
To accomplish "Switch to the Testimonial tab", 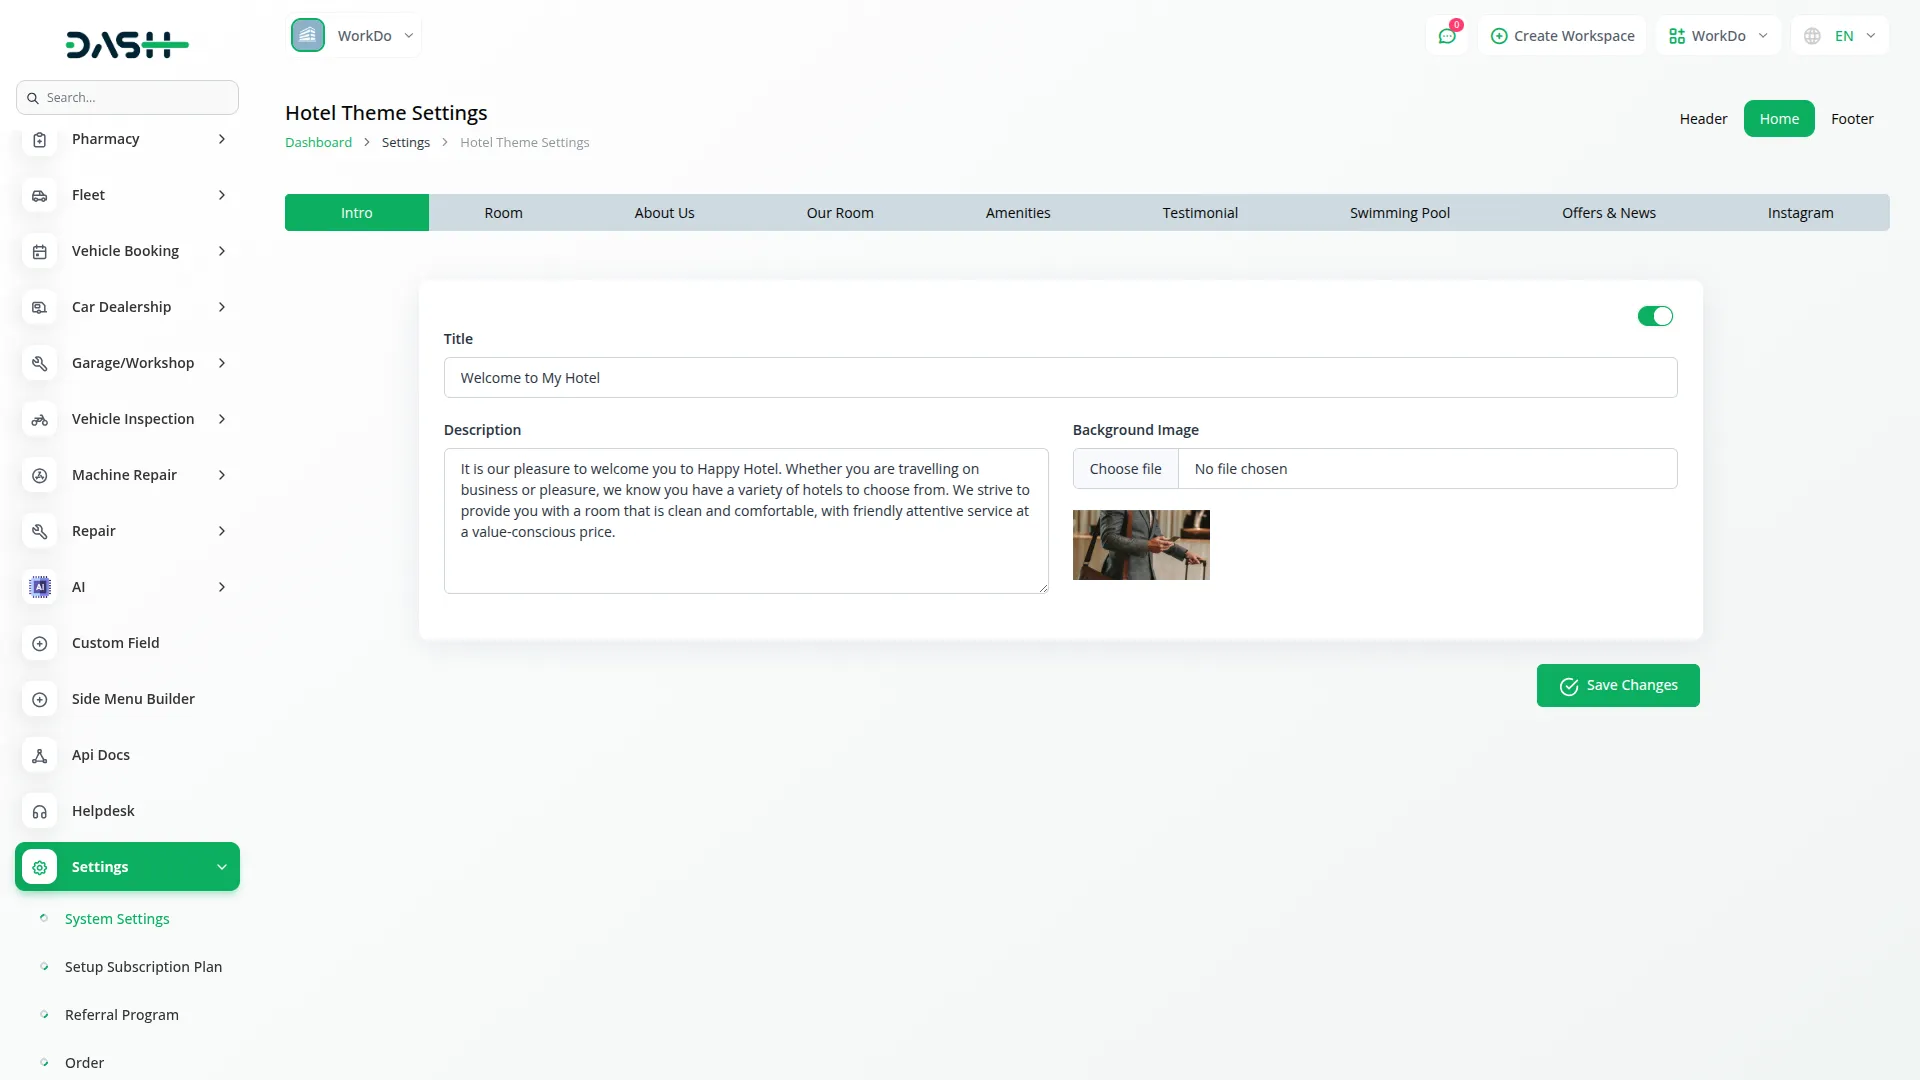I will point(1200,212).
